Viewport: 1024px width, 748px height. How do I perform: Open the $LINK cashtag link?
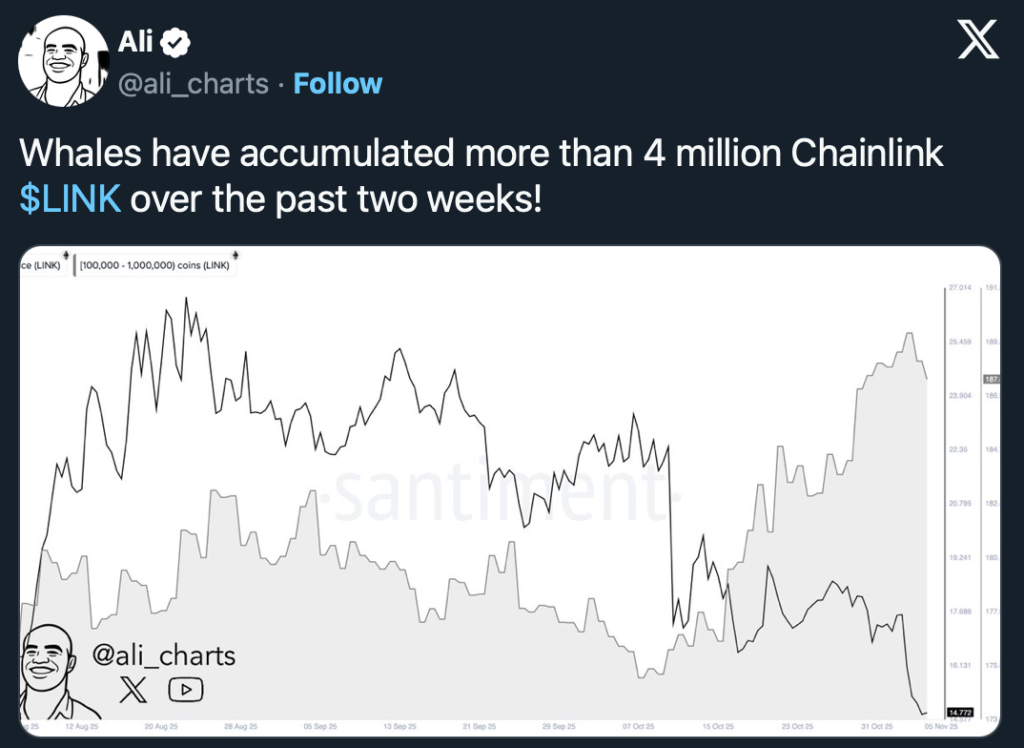pyautogui.click(x=70, y=198)
